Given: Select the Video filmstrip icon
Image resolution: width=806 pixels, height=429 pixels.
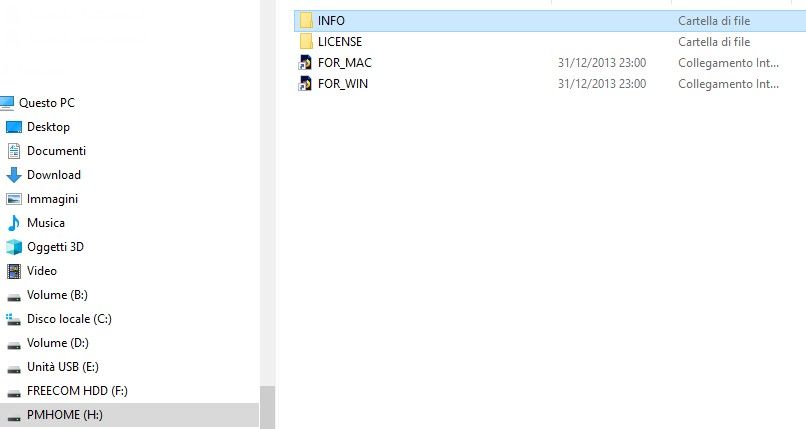Looking at the screenshot, I should (14, 271).
